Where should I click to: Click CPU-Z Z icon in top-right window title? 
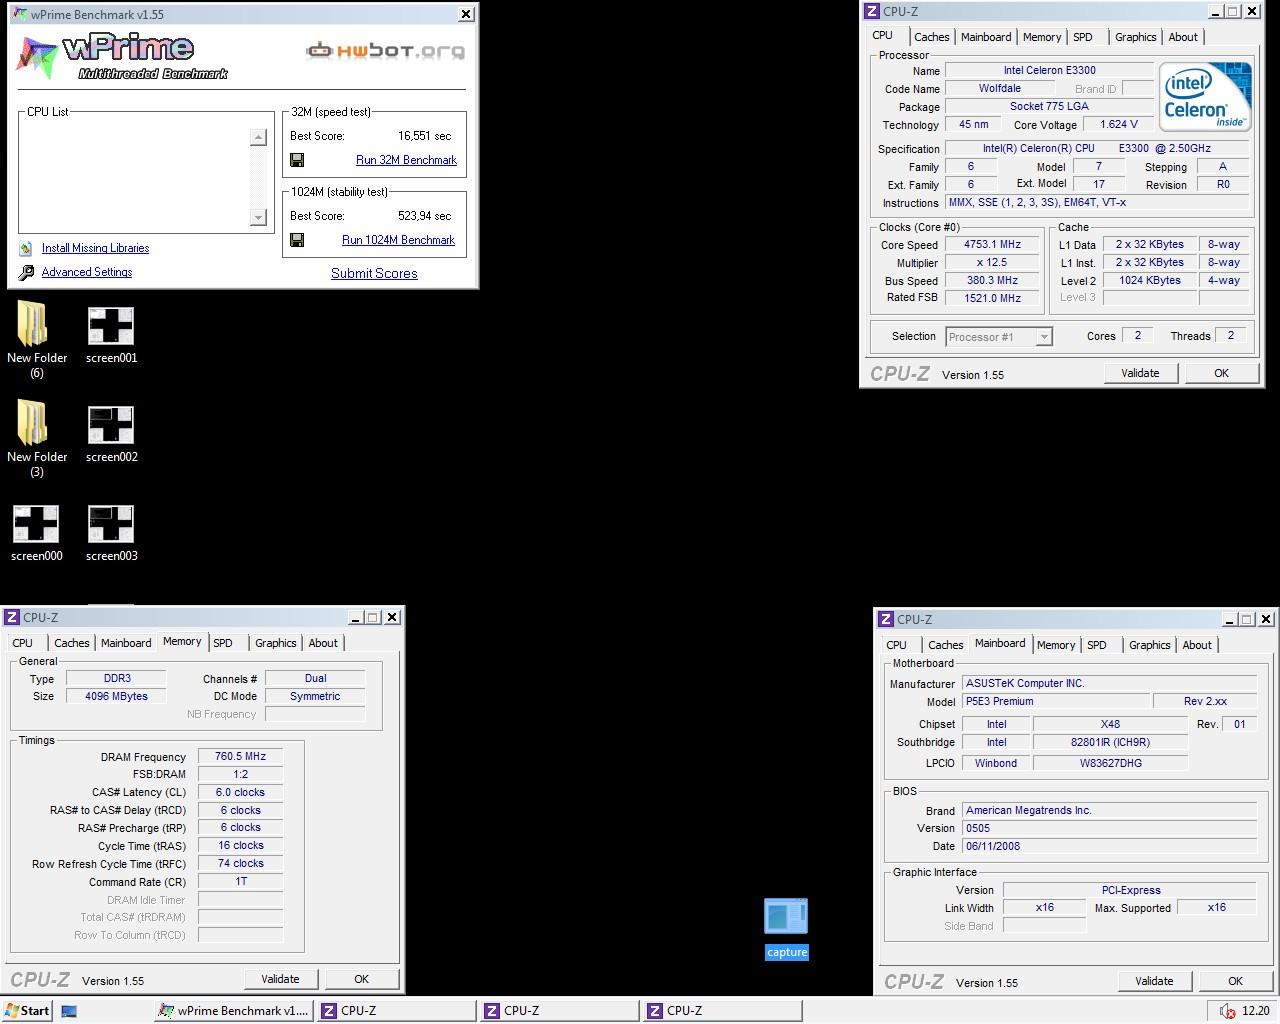[x=872, y=11]
